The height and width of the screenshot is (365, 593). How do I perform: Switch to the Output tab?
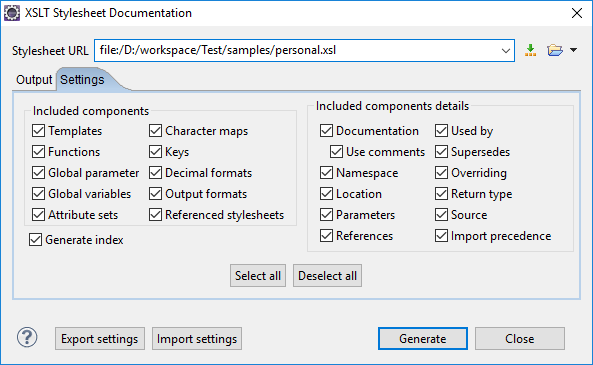34,80
